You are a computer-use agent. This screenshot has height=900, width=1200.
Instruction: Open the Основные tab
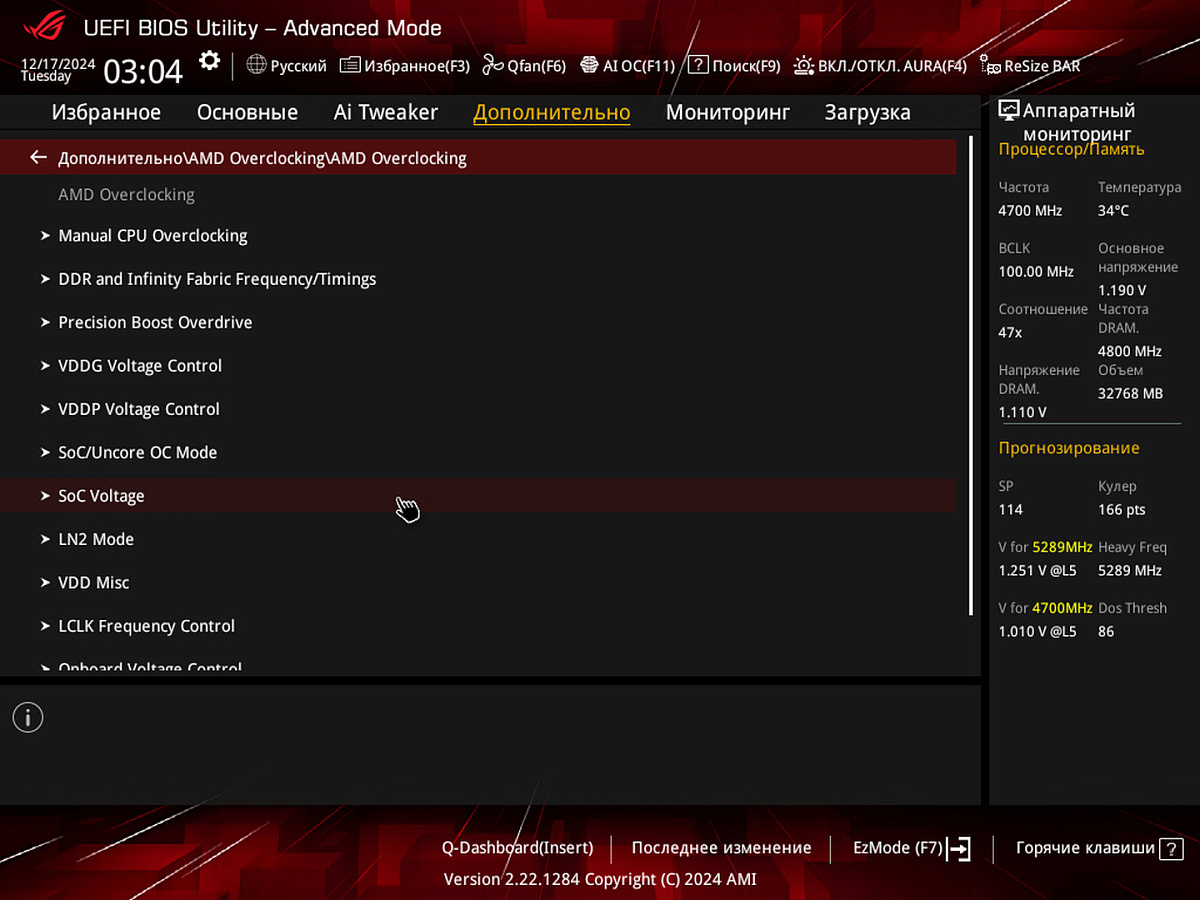(x=247, y=112)
